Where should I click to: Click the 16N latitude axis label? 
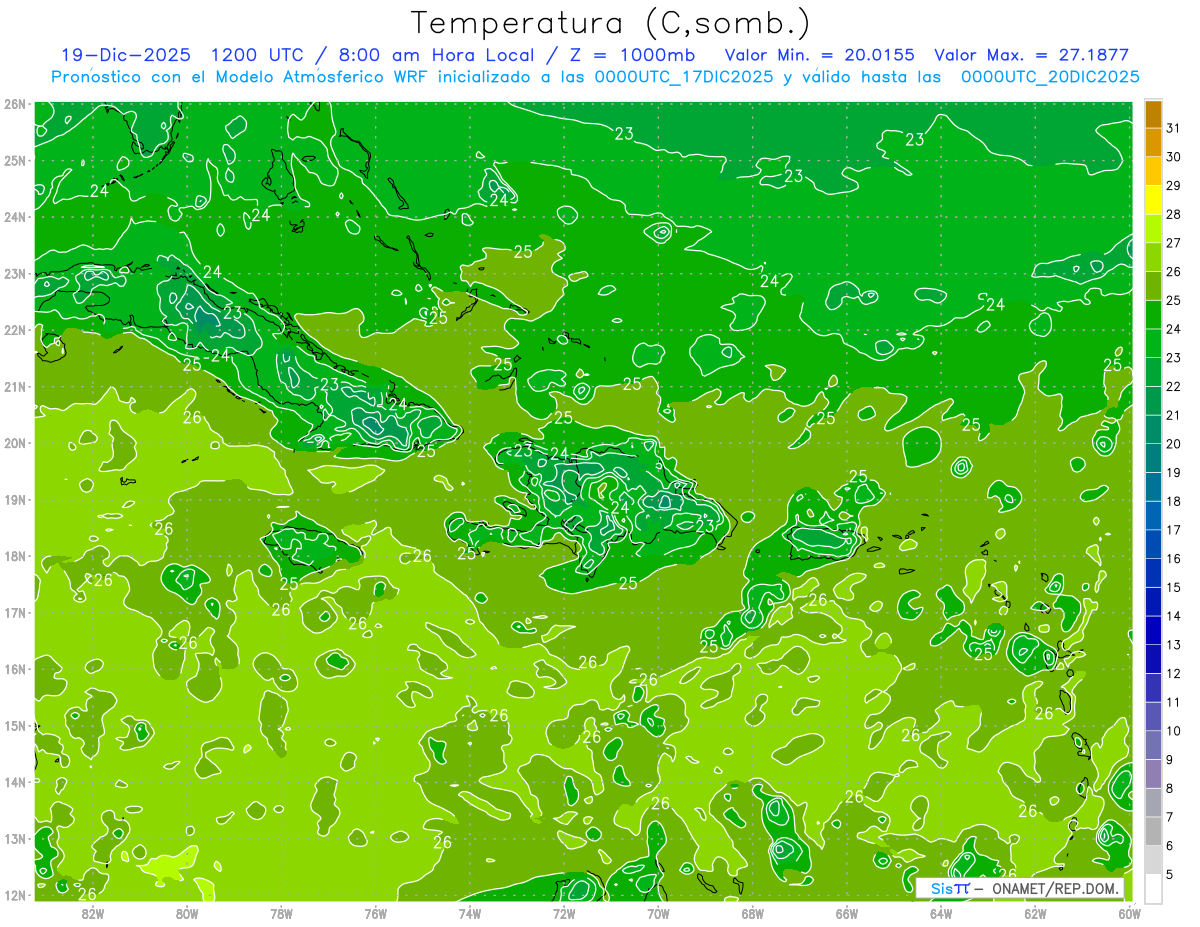tap(15, 669)
